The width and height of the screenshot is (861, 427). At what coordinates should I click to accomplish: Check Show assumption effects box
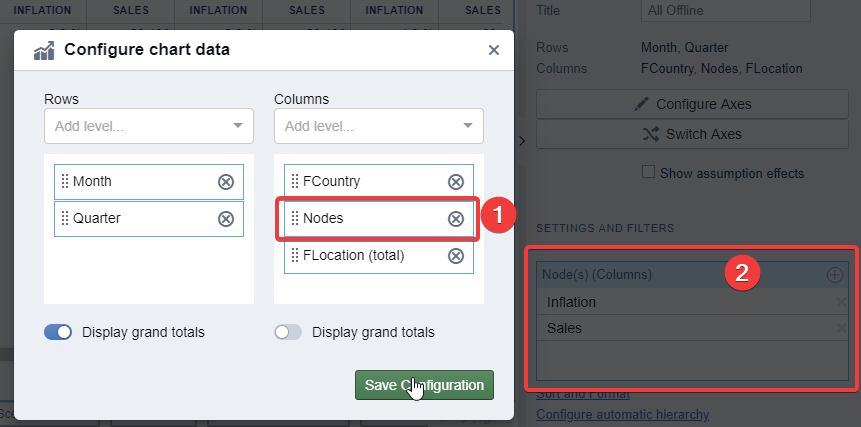pyautogui.click(x=648, y=173)
